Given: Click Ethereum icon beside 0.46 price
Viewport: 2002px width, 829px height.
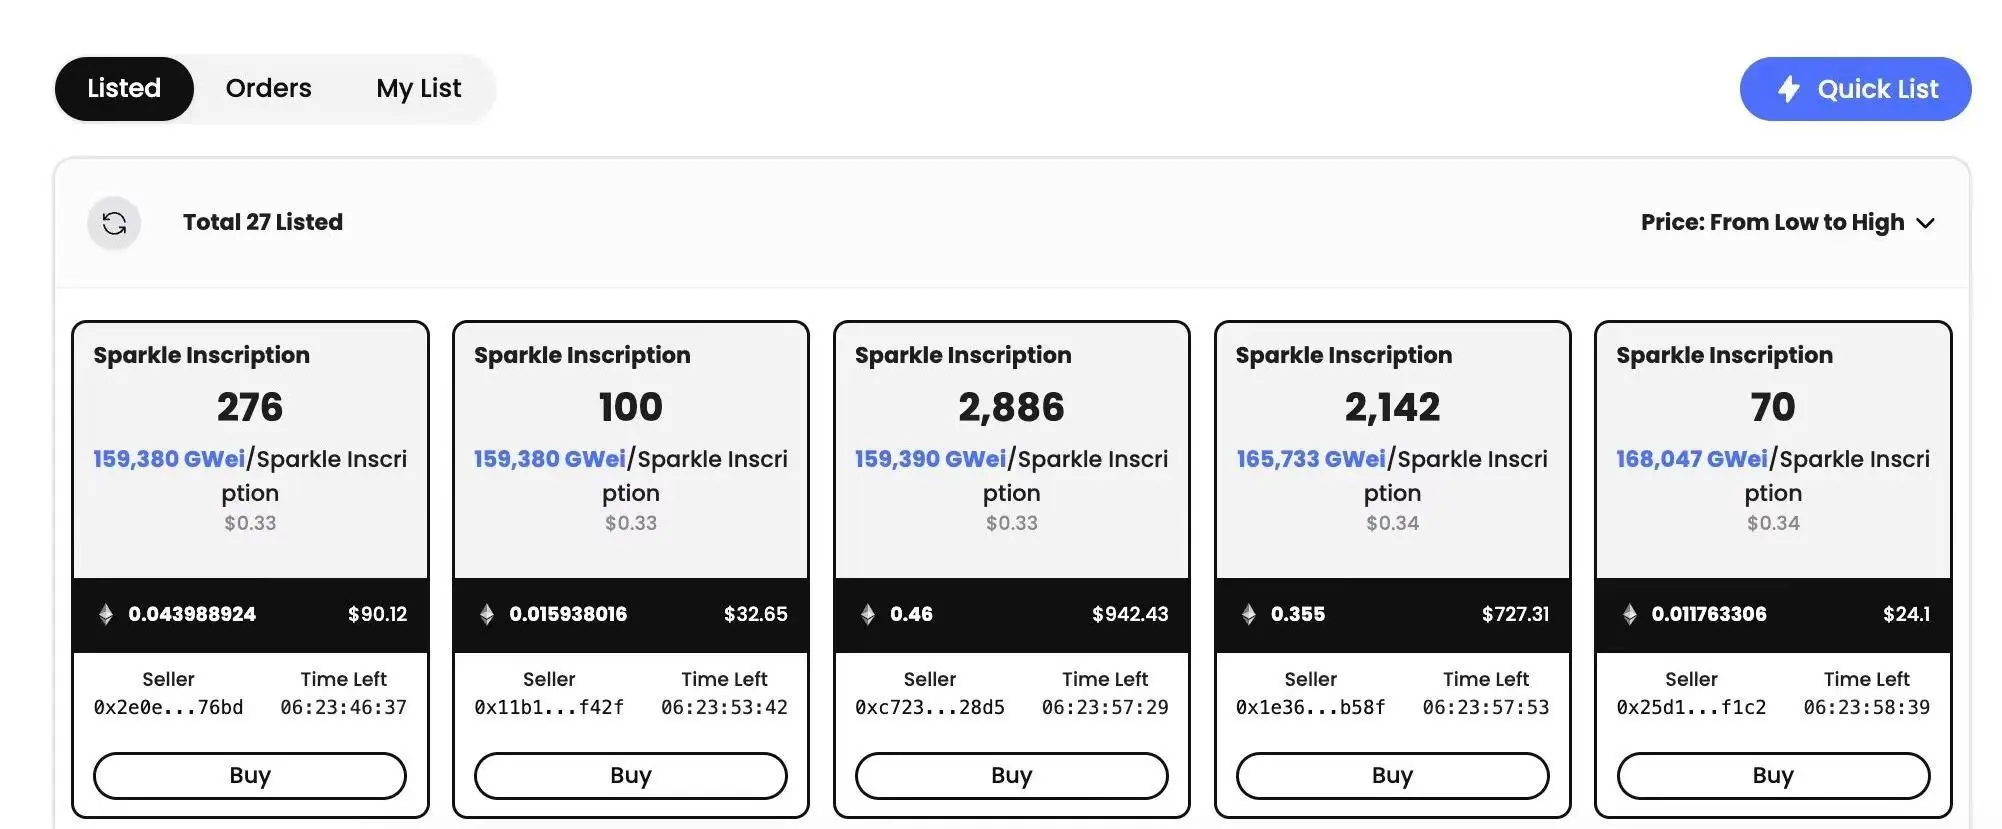Looking at the screenshot, I should pos(868,614).
